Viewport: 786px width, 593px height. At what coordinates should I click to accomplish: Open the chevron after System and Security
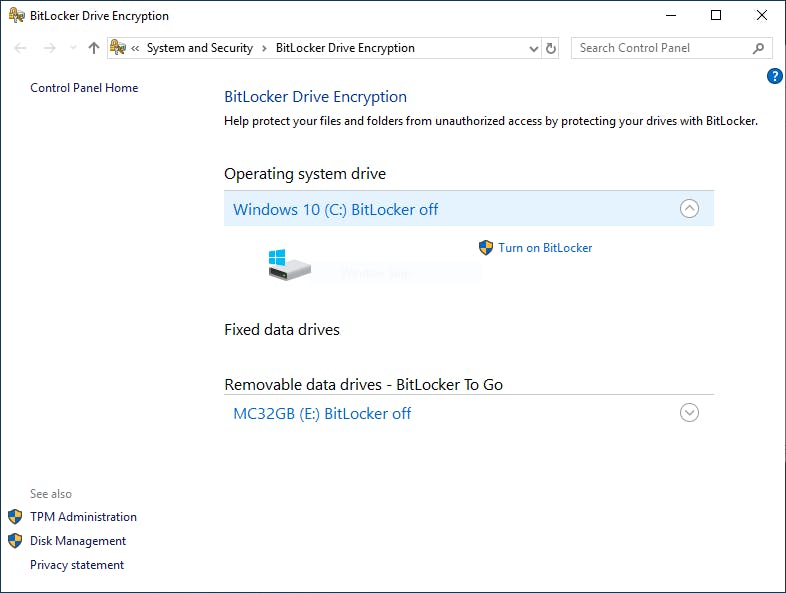[264, 49]
